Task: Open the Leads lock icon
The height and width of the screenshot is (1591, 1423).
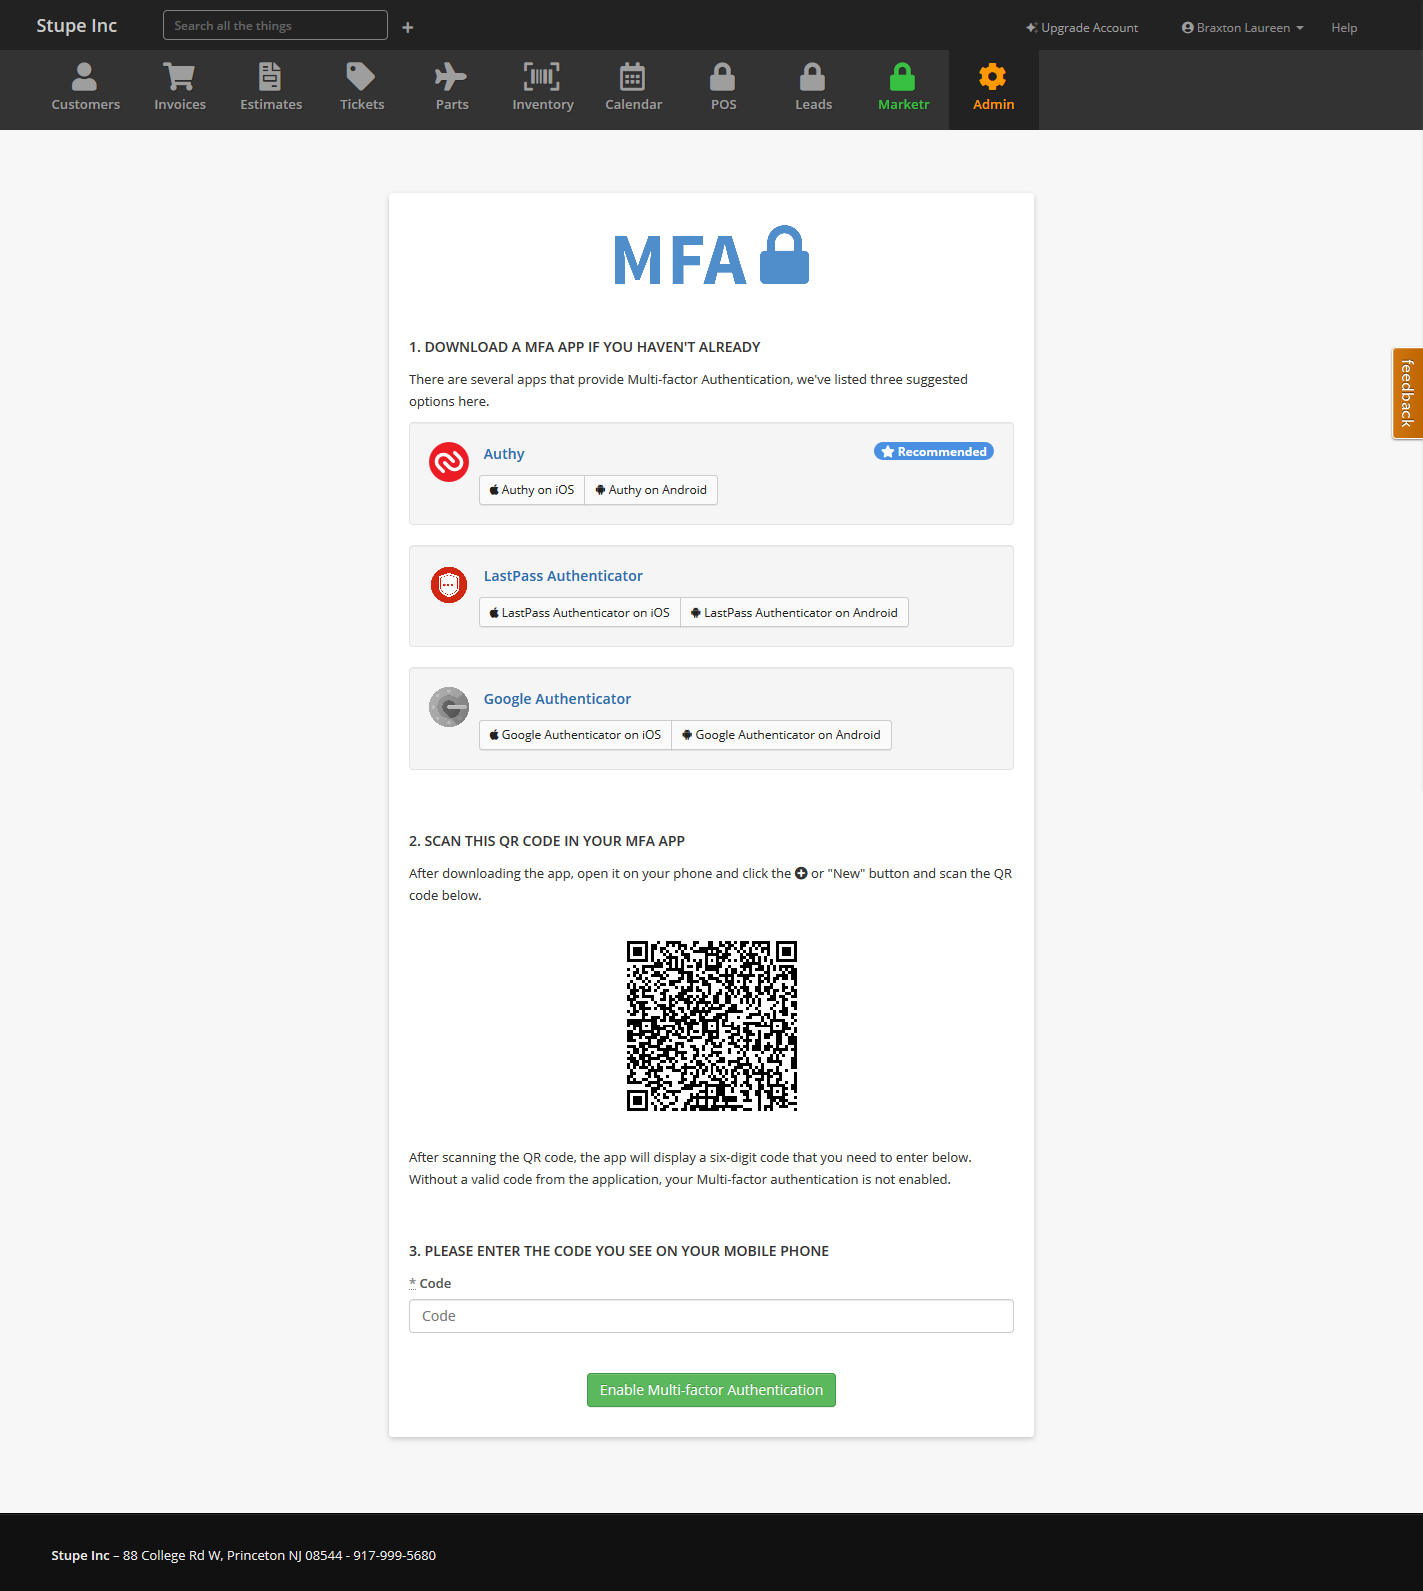Action: pos(813,77)
